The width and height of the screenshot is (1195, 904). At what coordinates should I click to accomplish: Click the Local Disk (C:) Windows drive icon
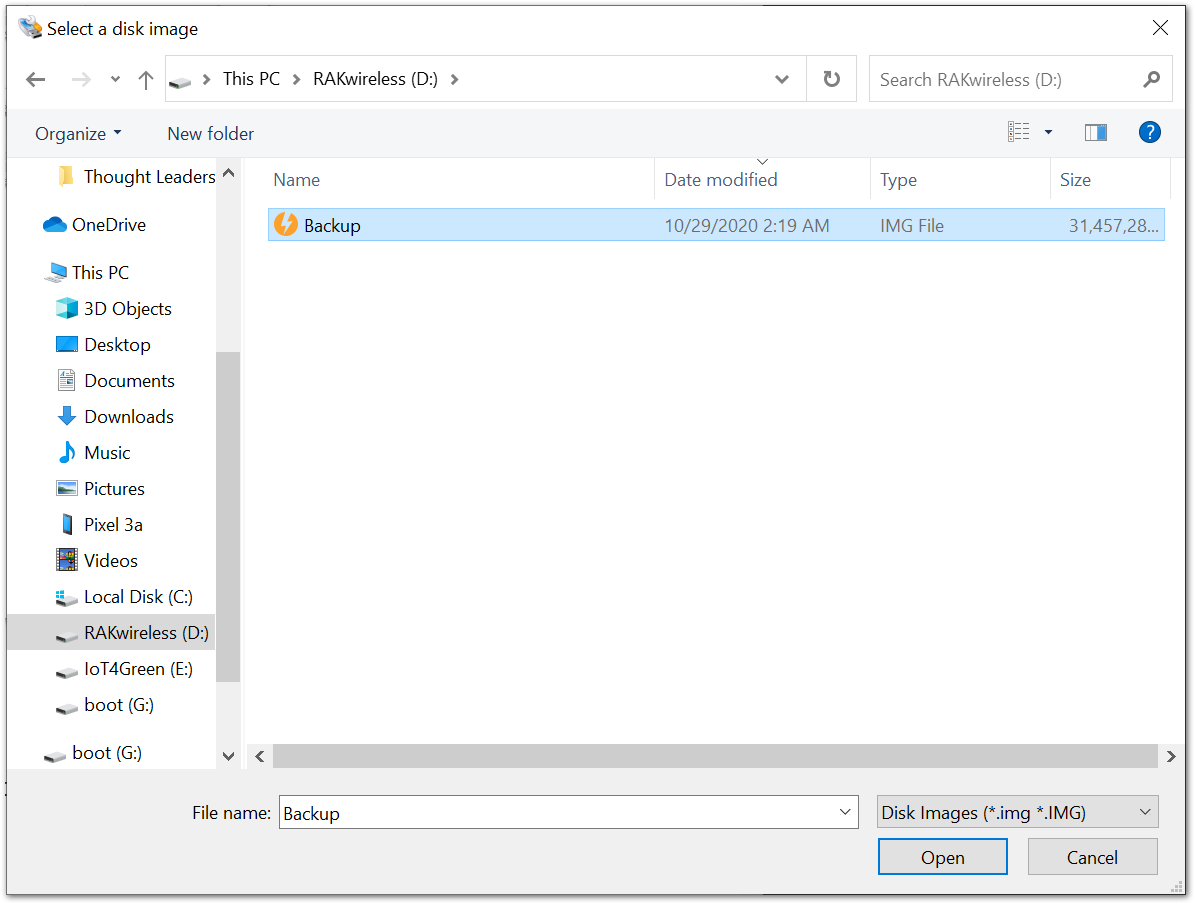pos(67,598)
